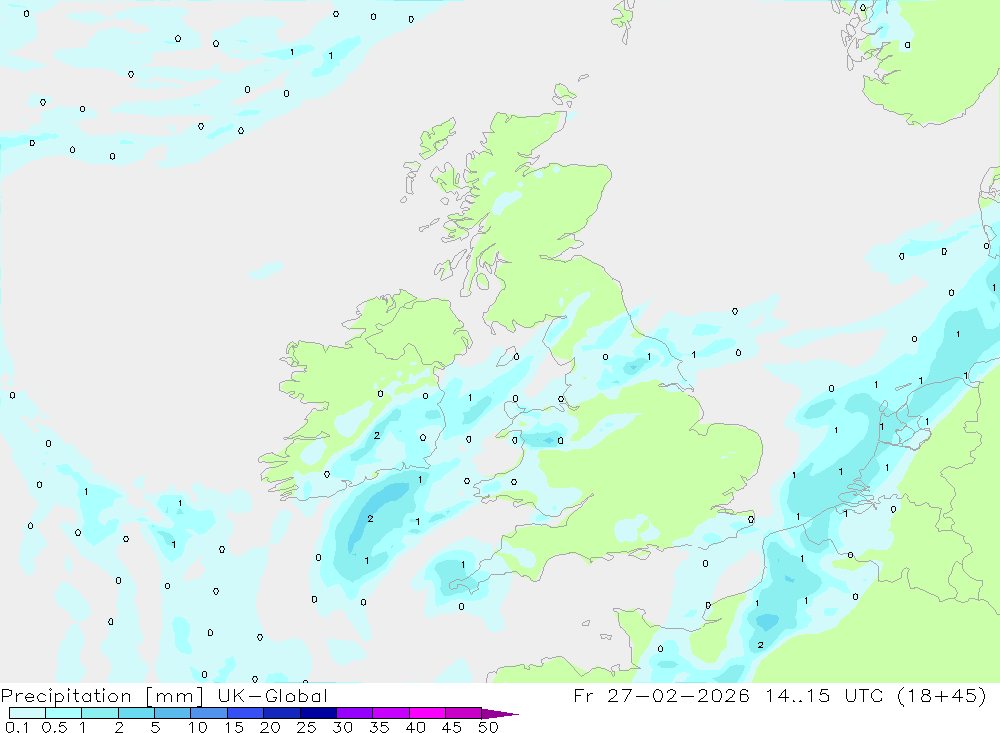
Task: Click the '0.1' legend scale label
Action: coord(17,727)
